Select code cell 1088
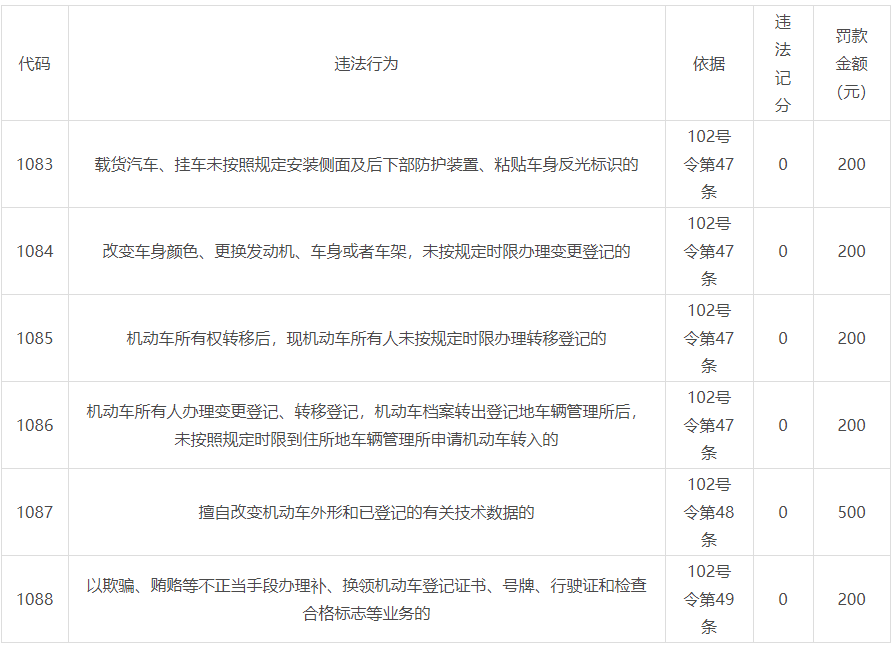 click(34, 599)
